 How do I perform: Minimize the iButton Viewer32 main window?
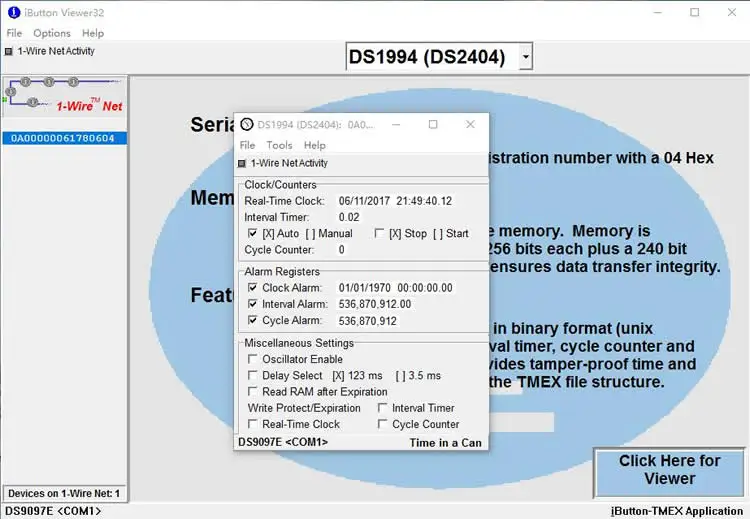click(x=658, y=12)
